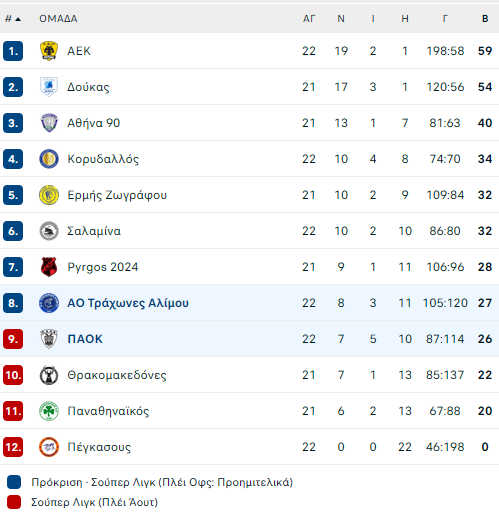Click the rank 12 red position badge

(x=13, y=447)
